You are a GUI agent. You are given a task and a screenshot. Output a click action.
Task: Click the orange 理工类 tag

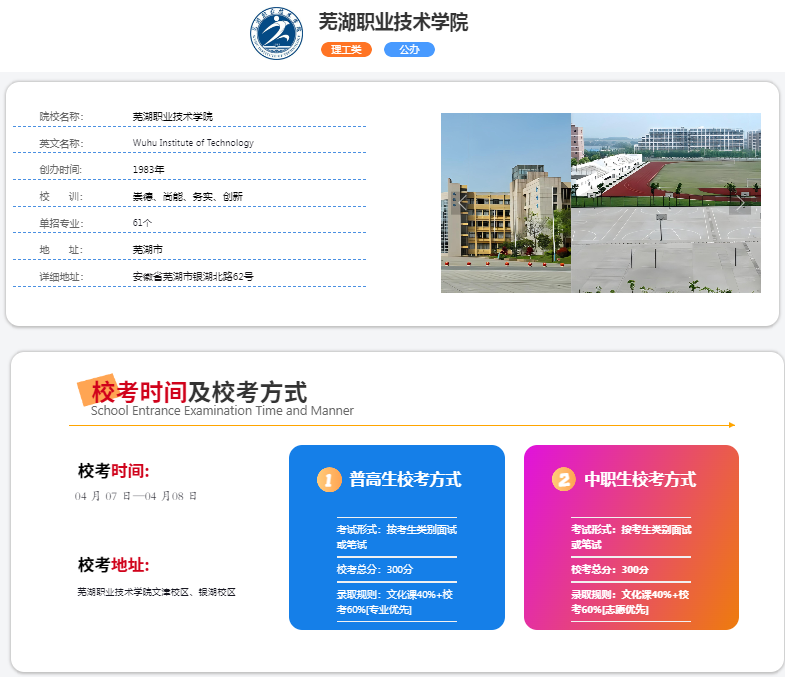coord(346,50)
